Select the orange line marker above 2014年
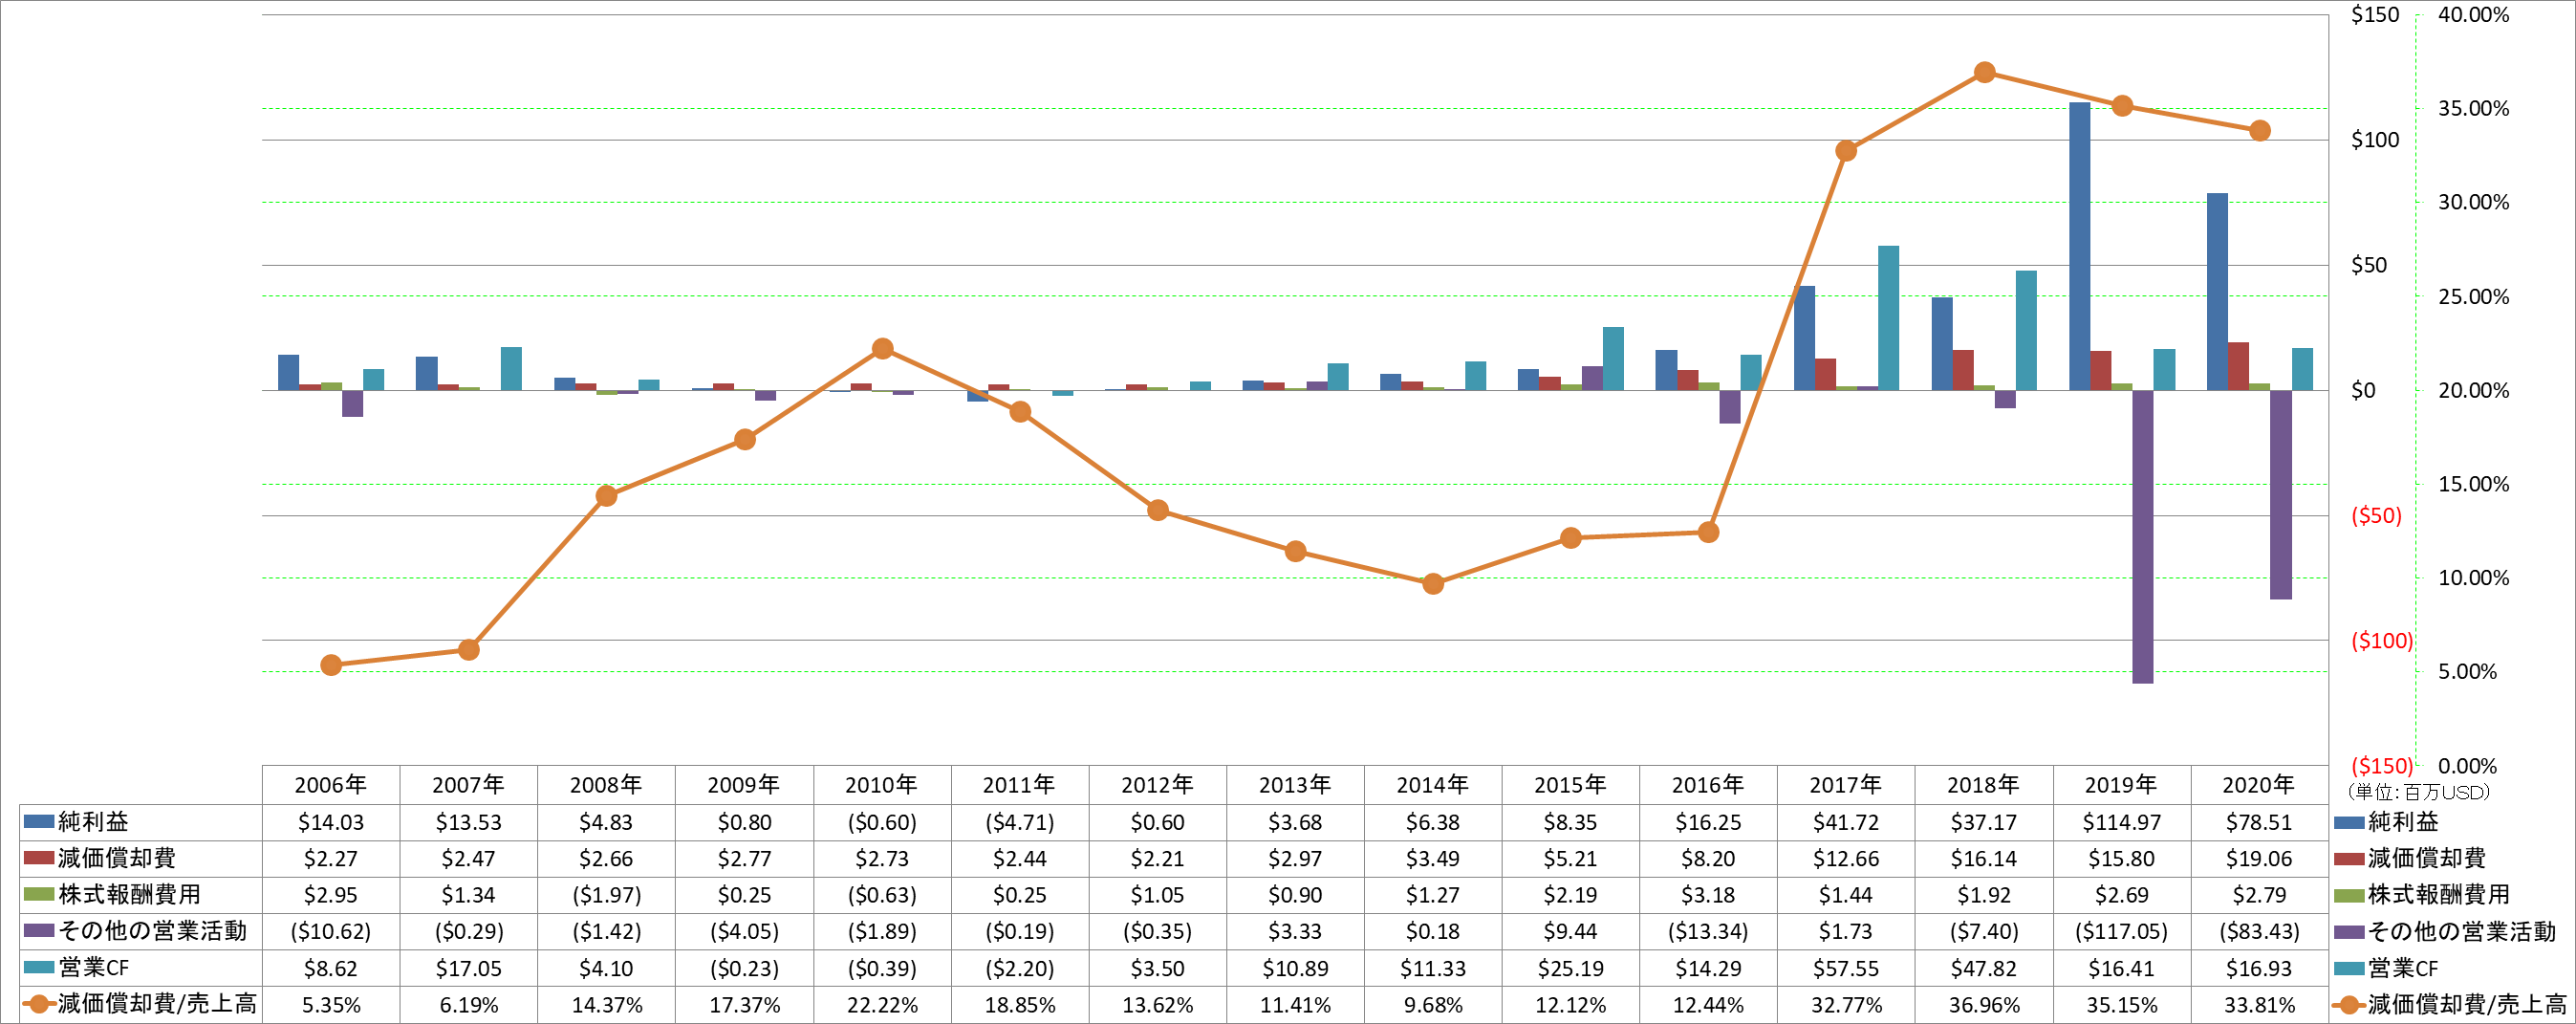 click(1433, 584)
